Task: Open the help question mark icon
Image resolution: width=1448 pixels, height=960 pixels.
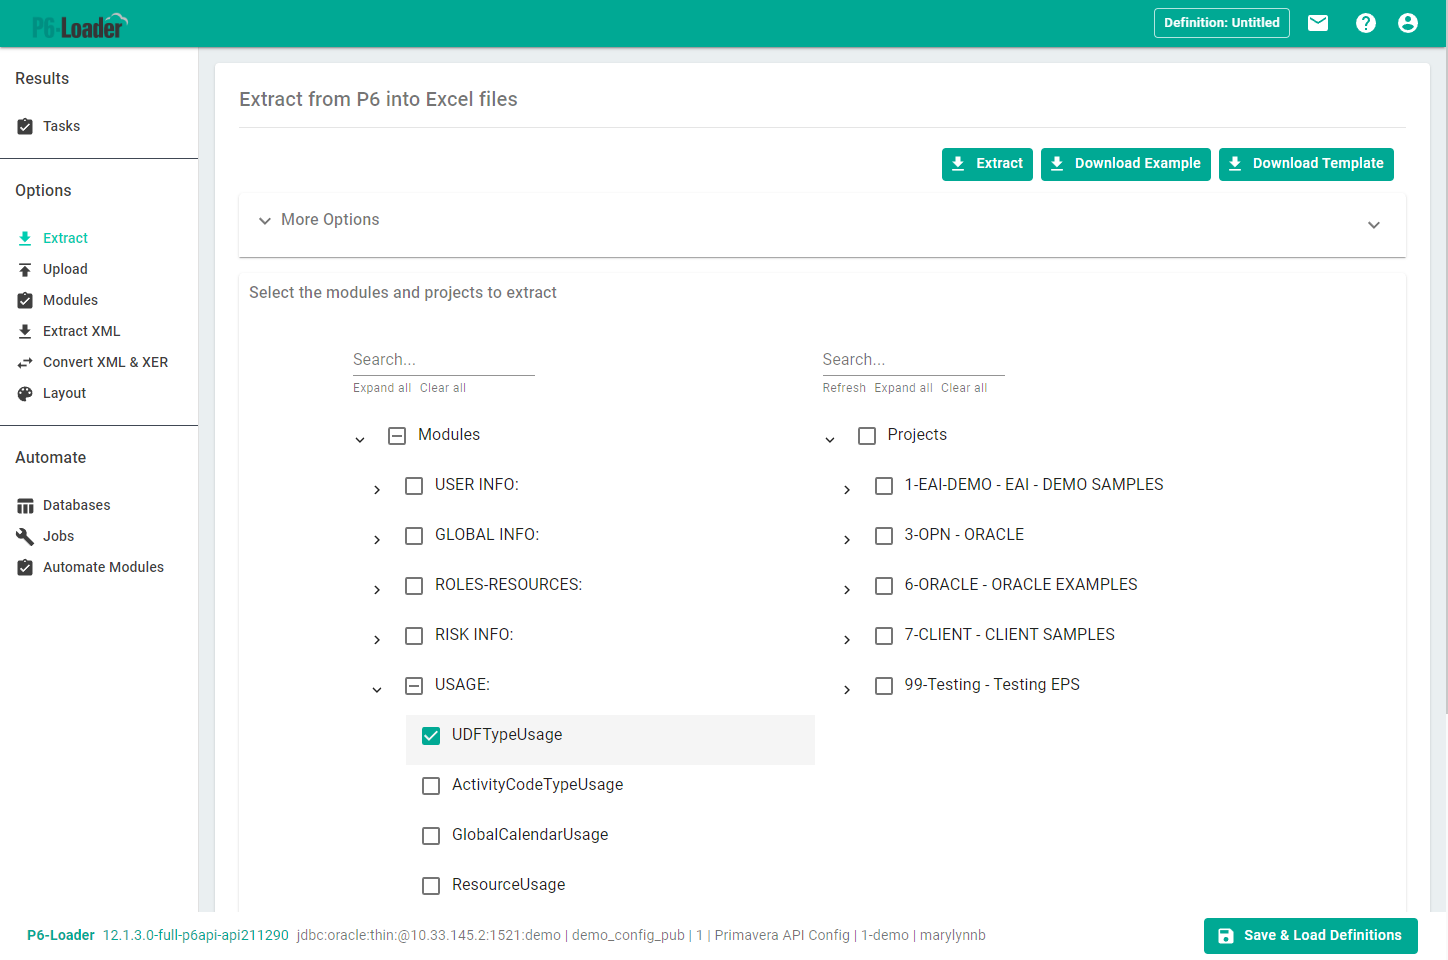Action: pyautogui.click(x=1365, y=23)
